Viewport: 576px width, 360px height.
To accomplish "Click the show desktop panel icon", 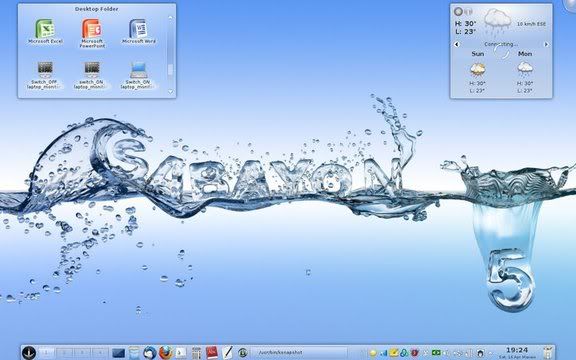I will coord(118,353).
